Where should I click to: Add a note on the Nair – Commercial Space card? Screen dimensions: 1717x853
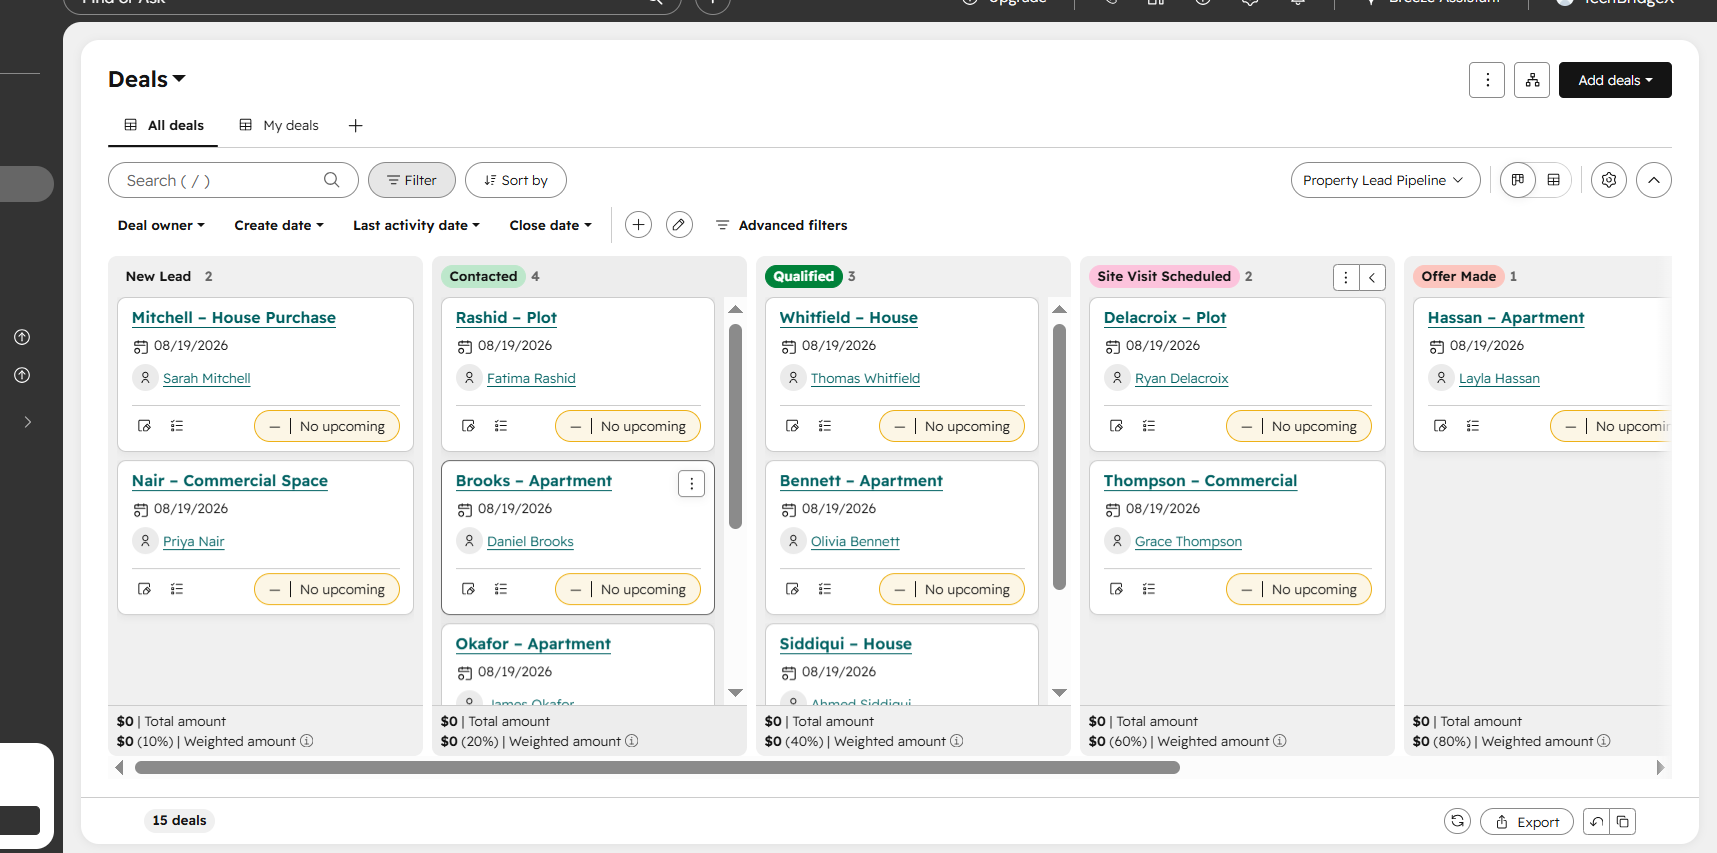pyautogui.click(x=145, y=589)
